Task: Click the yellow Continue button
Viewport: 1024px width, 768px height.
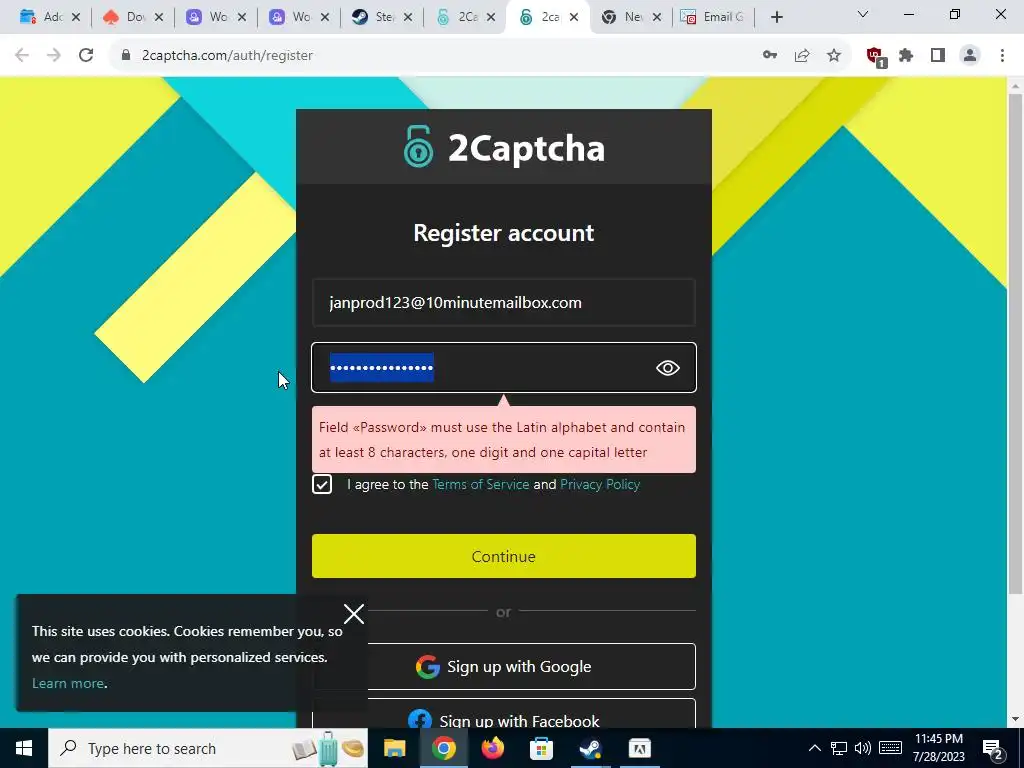Action: 504,556
